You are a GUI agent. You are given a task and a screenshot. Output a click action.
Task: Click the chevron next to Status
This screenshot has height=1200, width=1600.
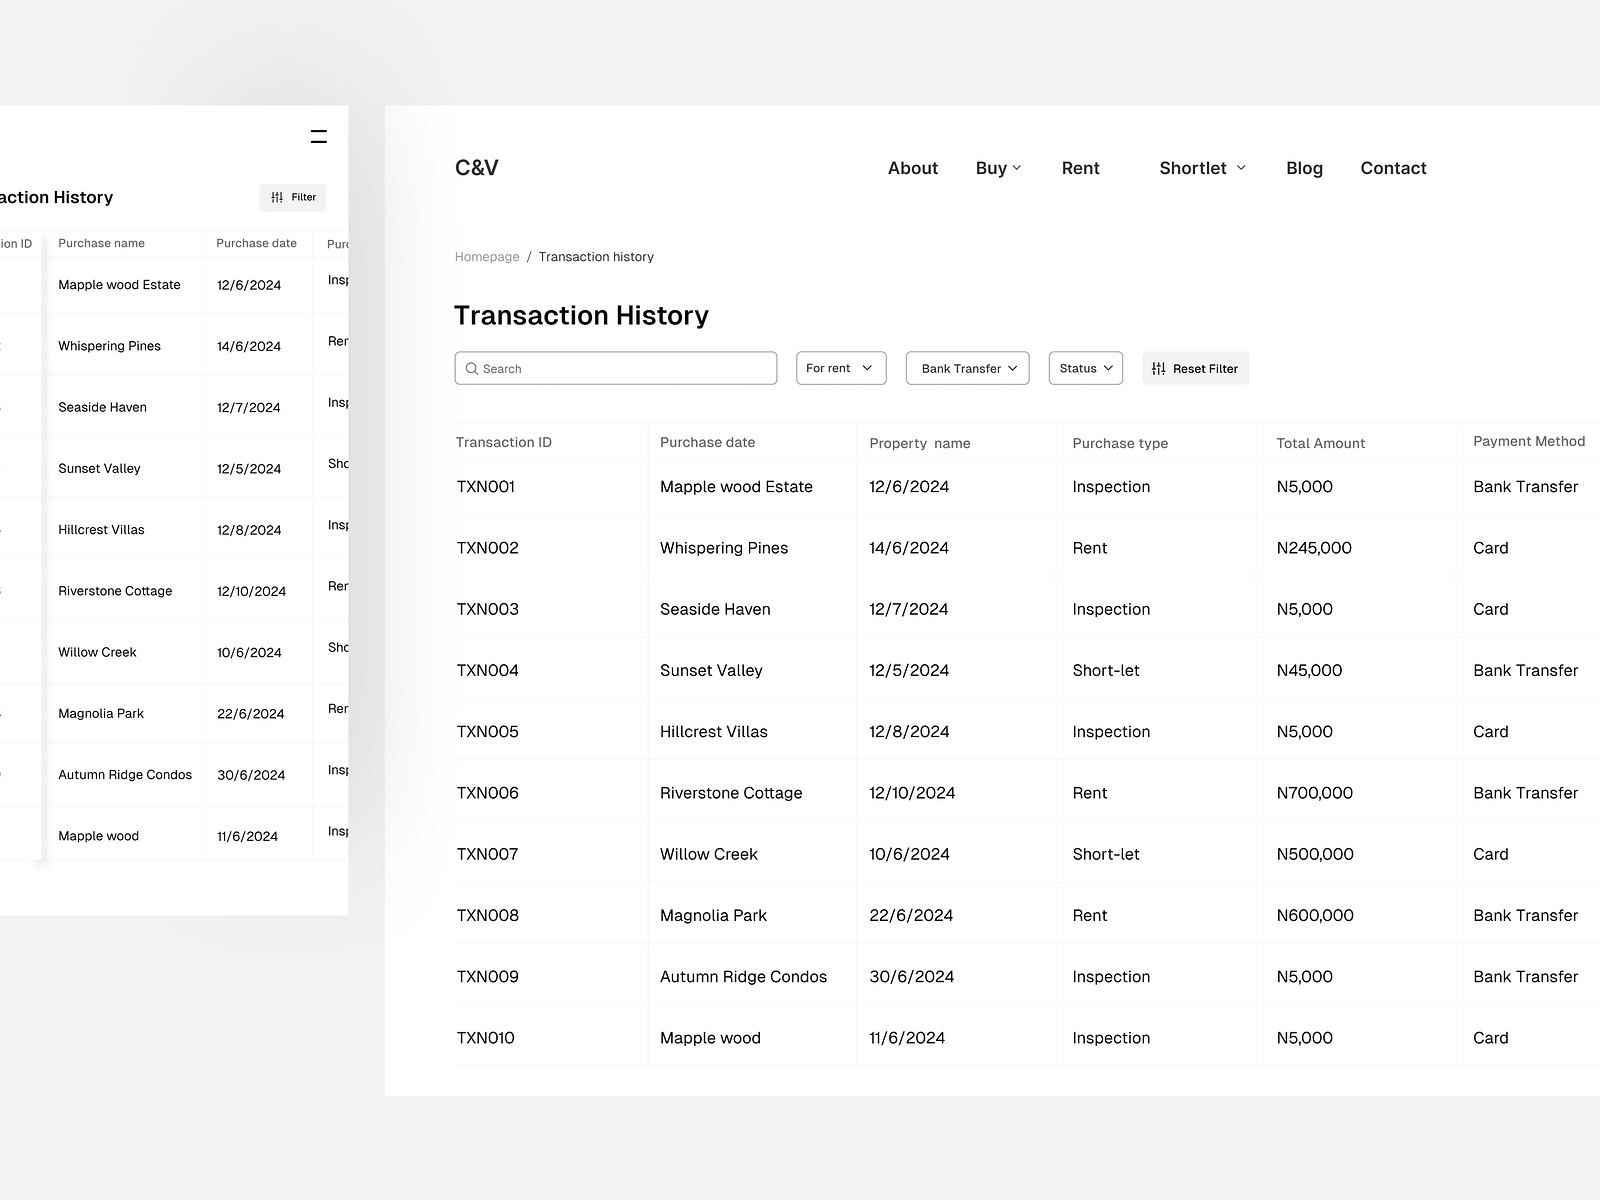tap(1111, 368)
